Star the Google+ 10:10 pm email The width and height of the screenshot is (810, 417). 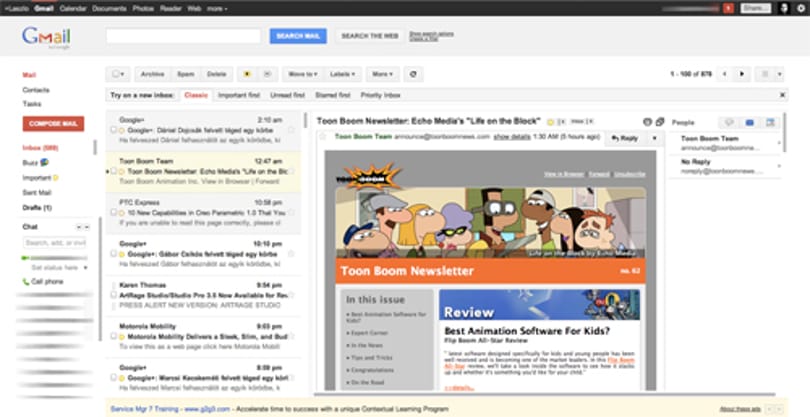point(291,254)
